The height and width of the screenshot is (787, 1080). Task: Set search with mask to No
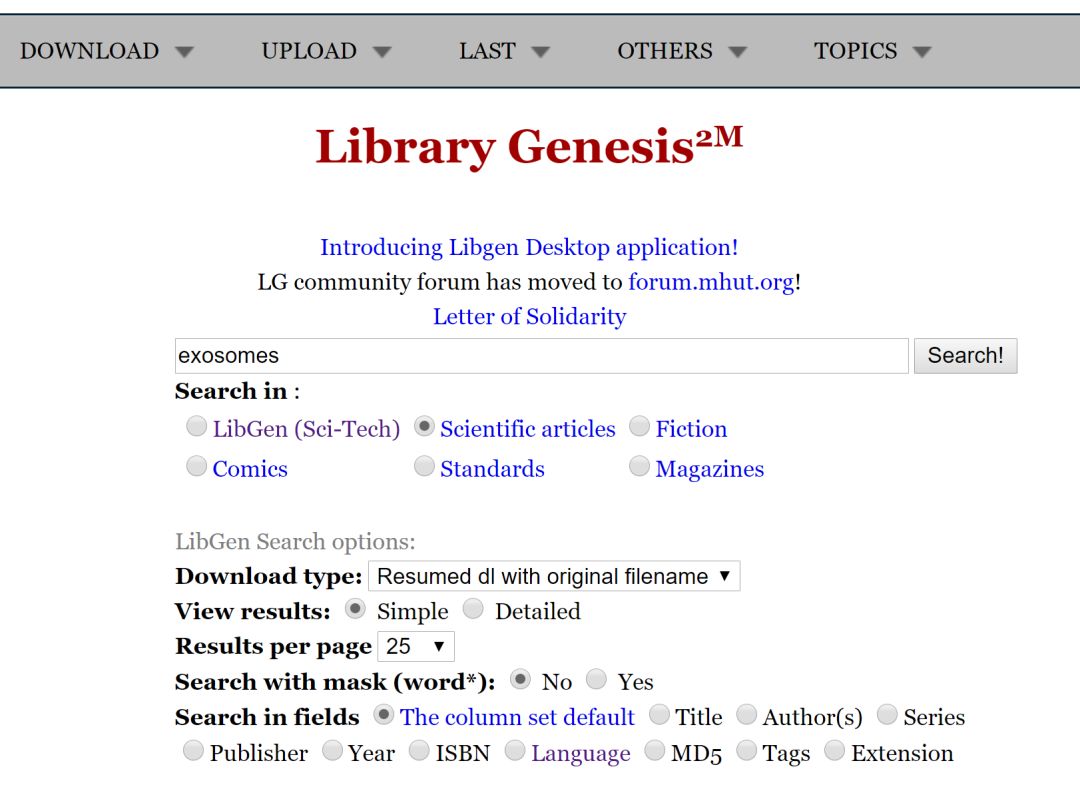point(520,680)
